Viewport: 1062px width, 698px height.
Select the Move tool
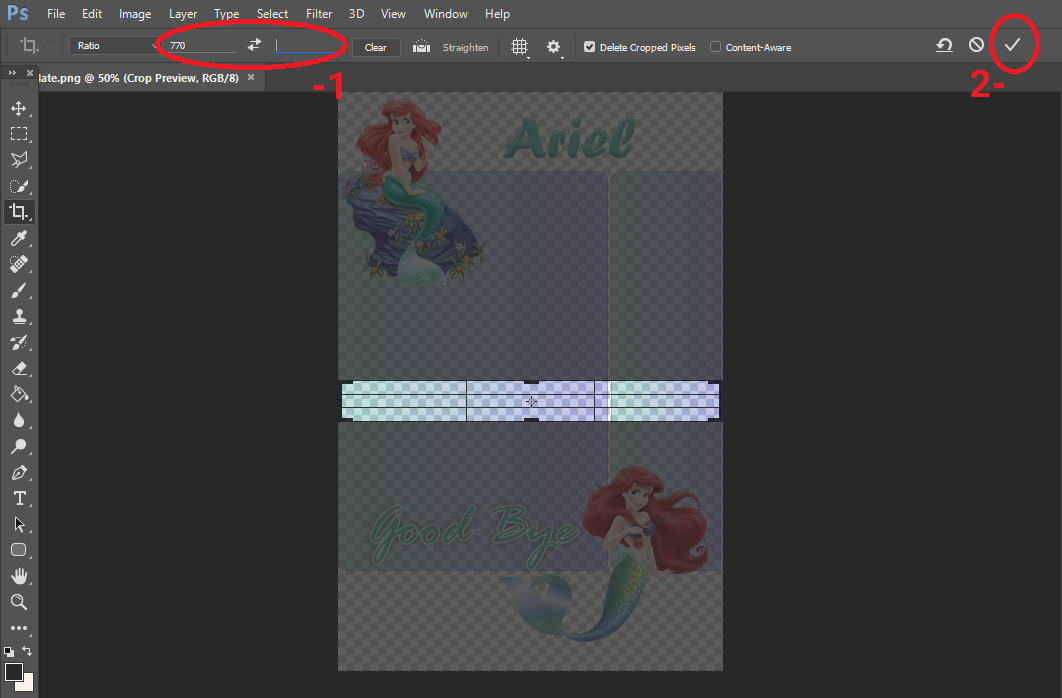(19, 108)
